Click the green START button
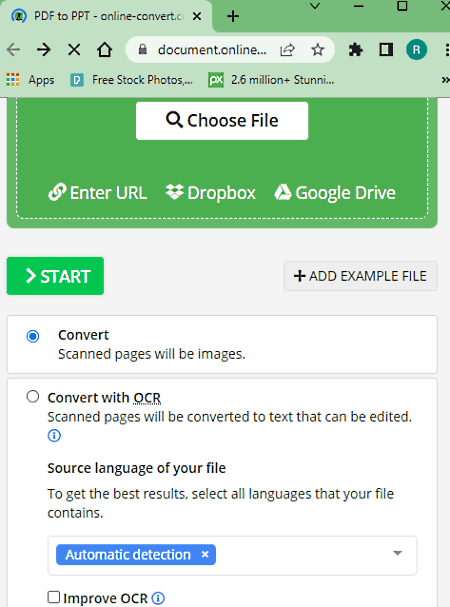 click(55, 276)
